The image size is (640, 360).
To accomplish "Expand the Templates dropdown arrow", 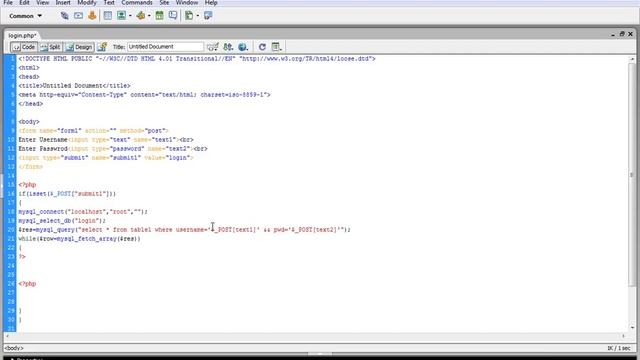I will [x=198, y=16].
